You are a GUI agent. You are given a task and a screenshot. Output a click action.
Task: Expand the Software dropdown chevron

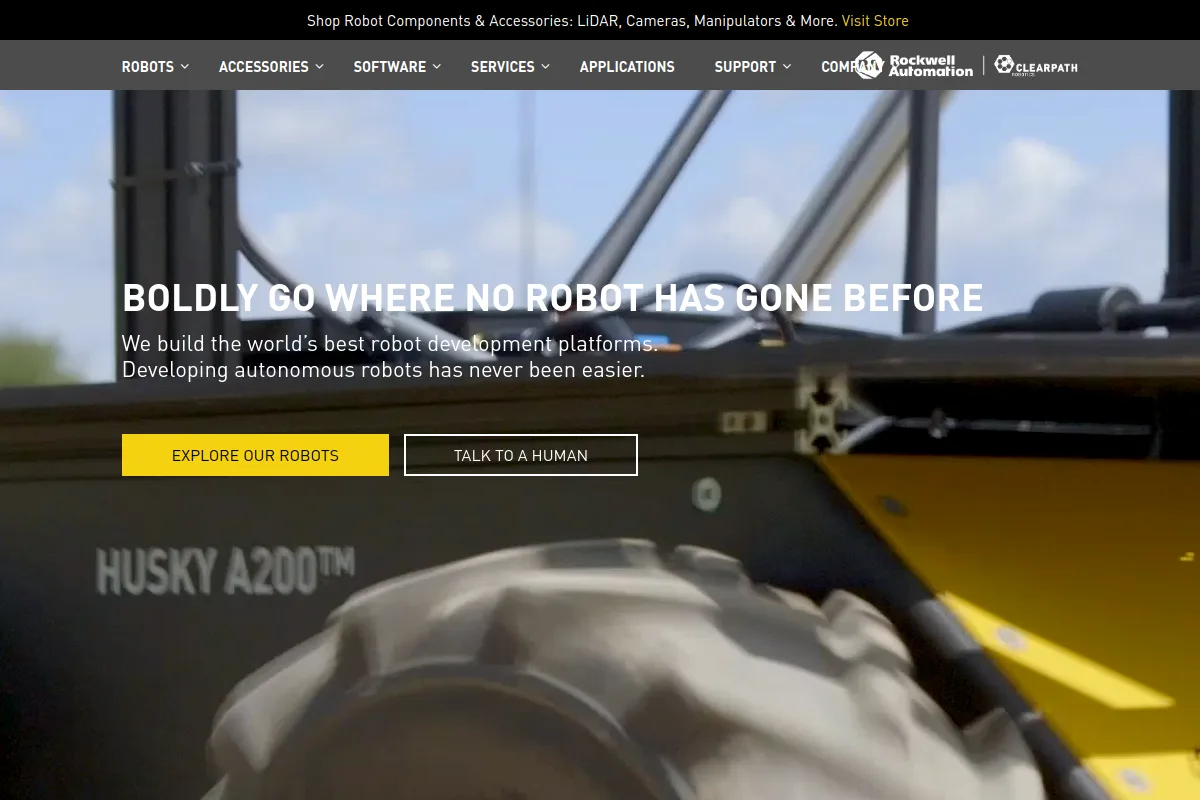click(437, 66)
